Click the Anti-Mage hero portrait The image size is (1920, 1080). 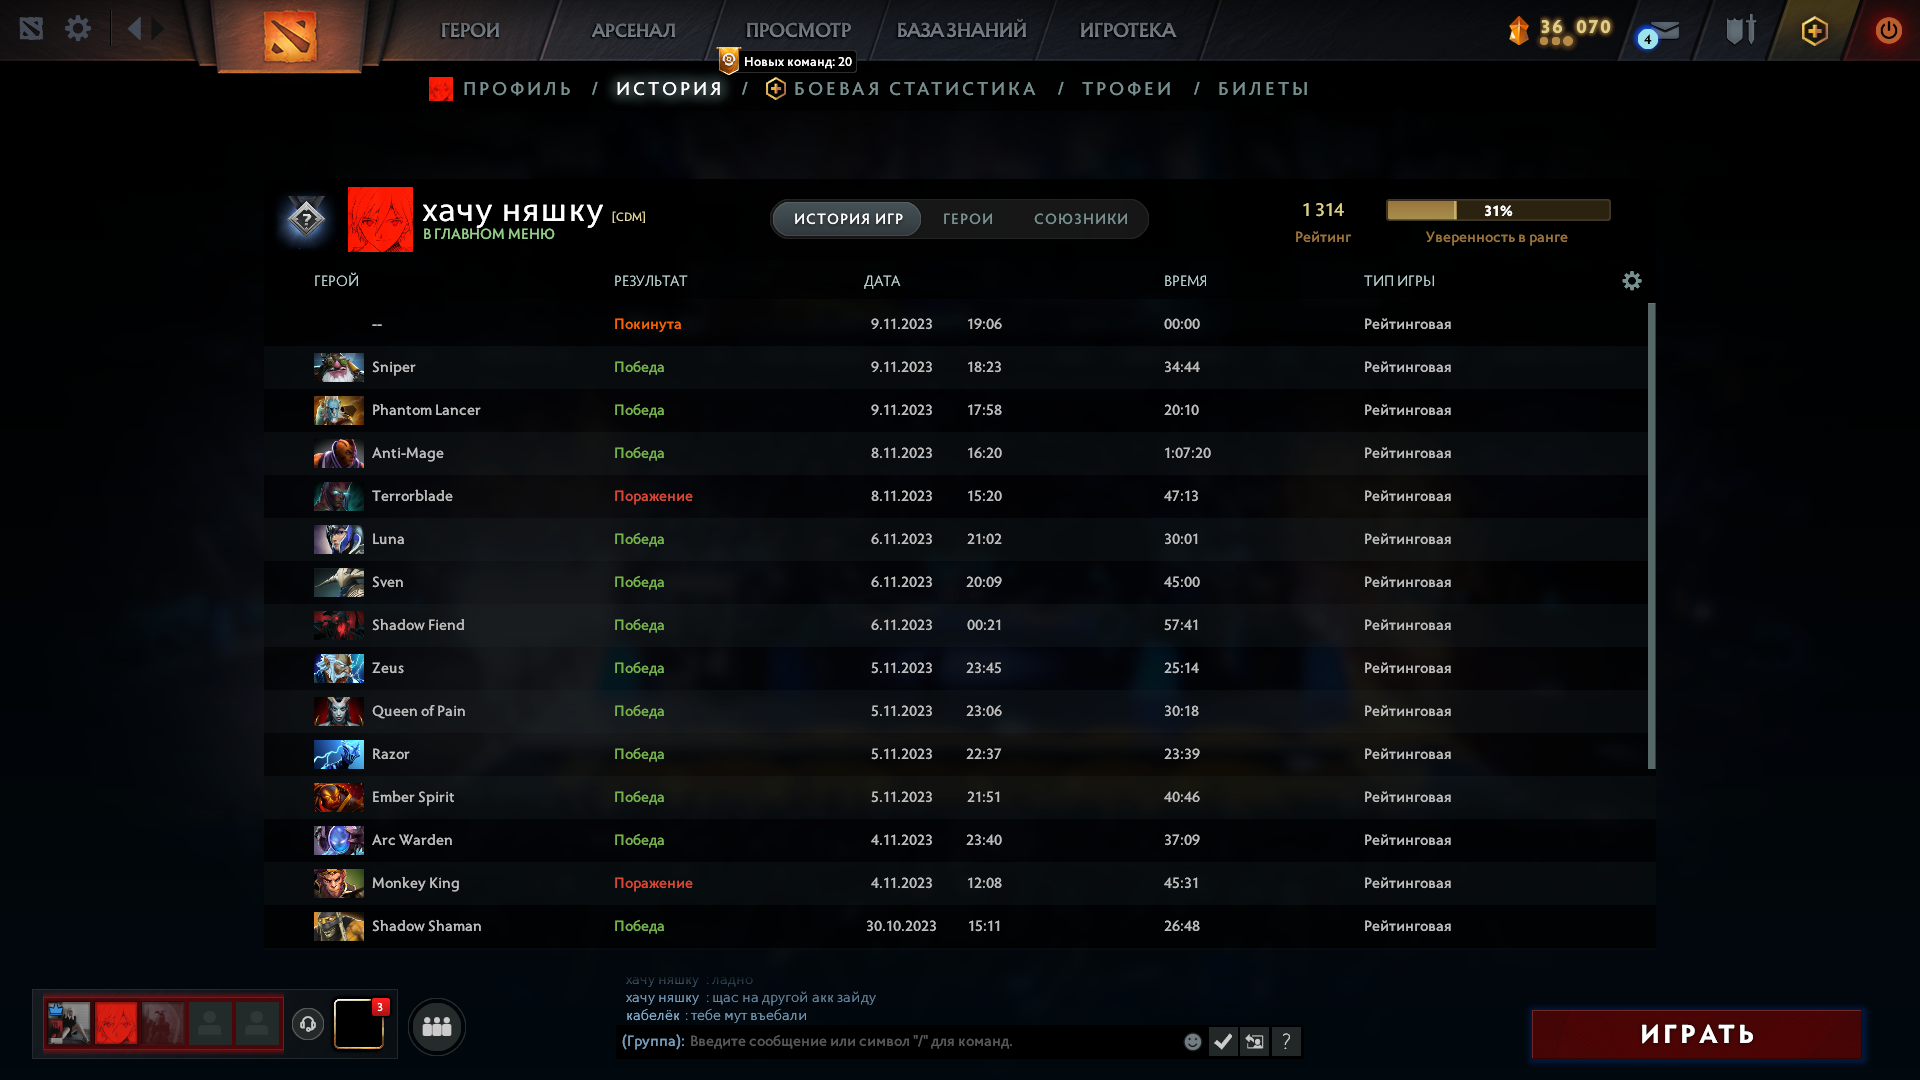pyautogui.click(x=339, y=453)
